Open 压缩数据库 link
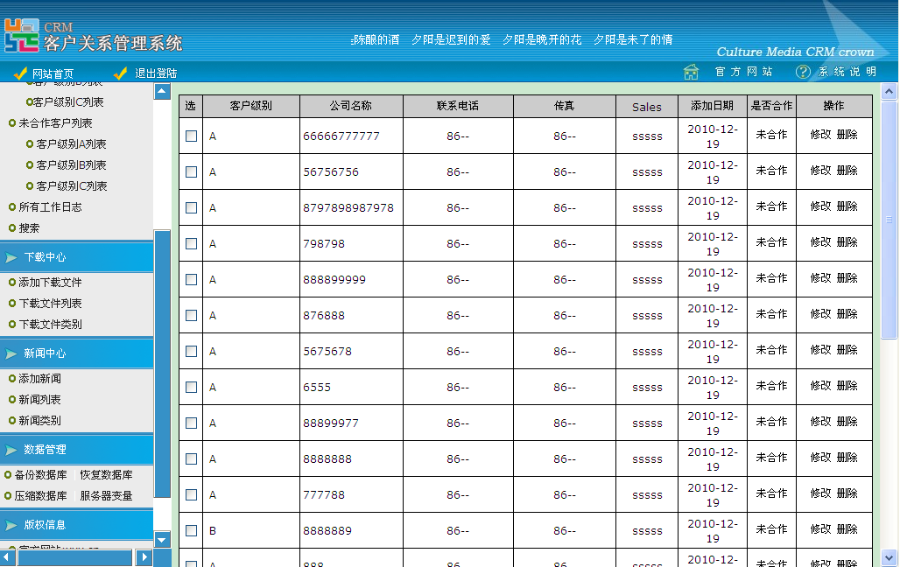 (41, 496)
